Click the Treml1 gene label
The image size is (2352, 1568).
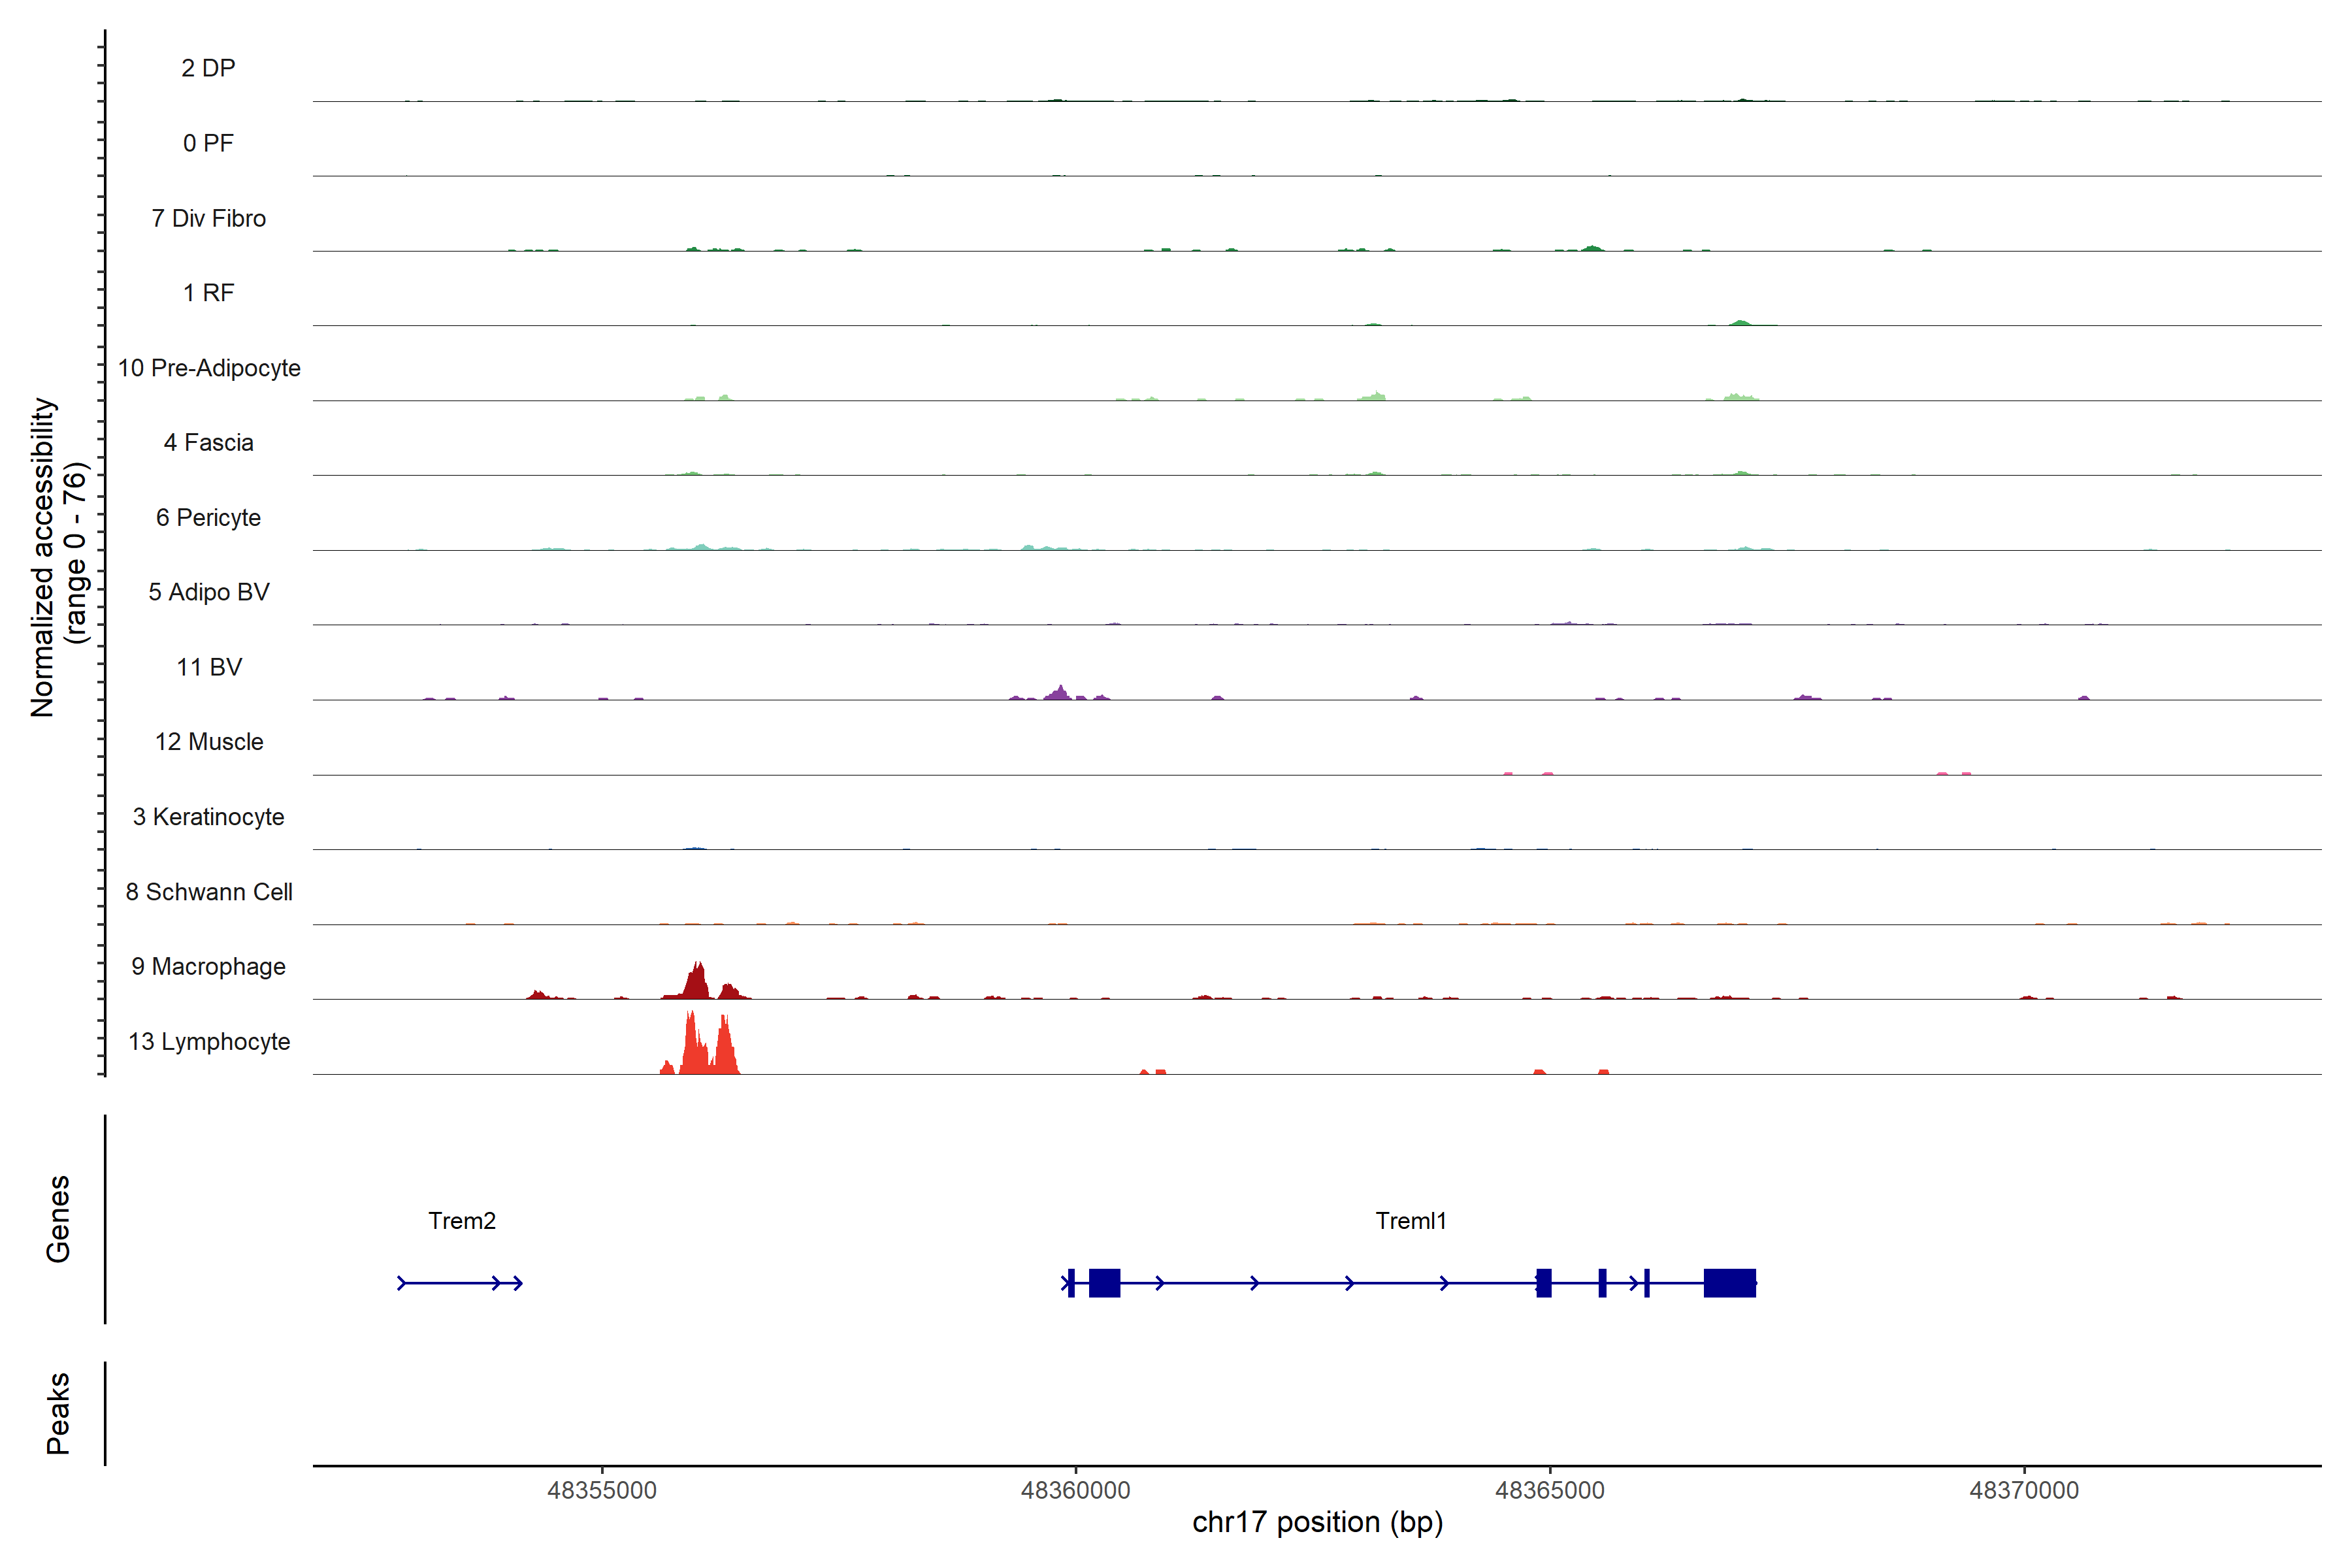1410,1221
